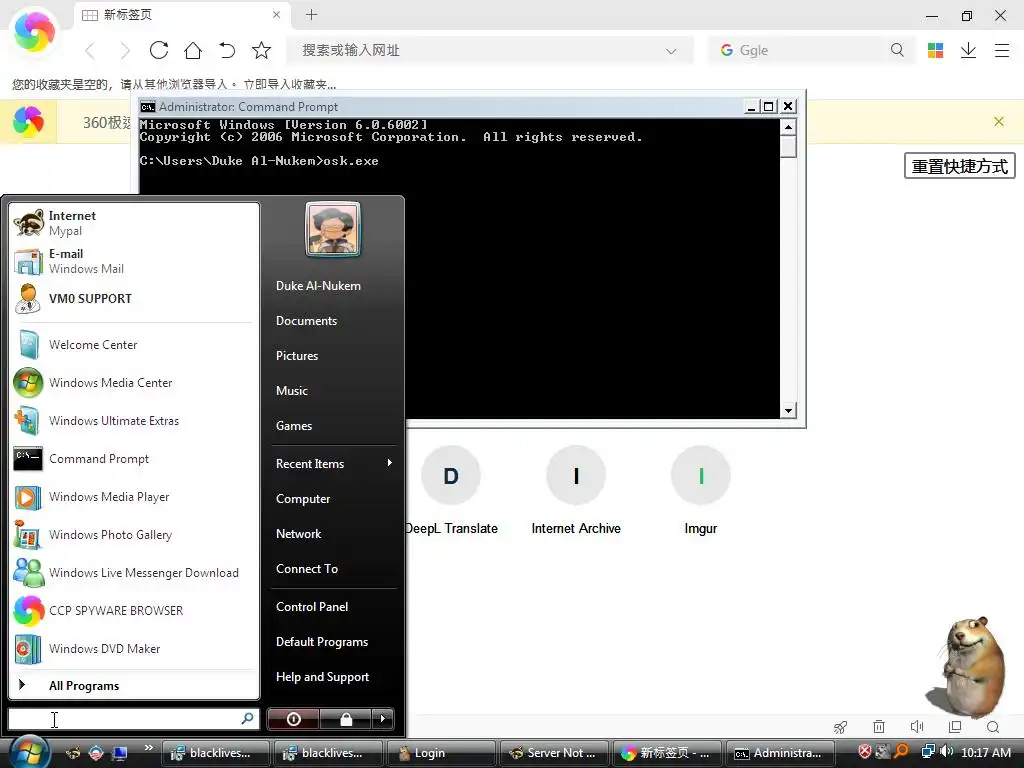Go to browser home icon

pos(193,50)
